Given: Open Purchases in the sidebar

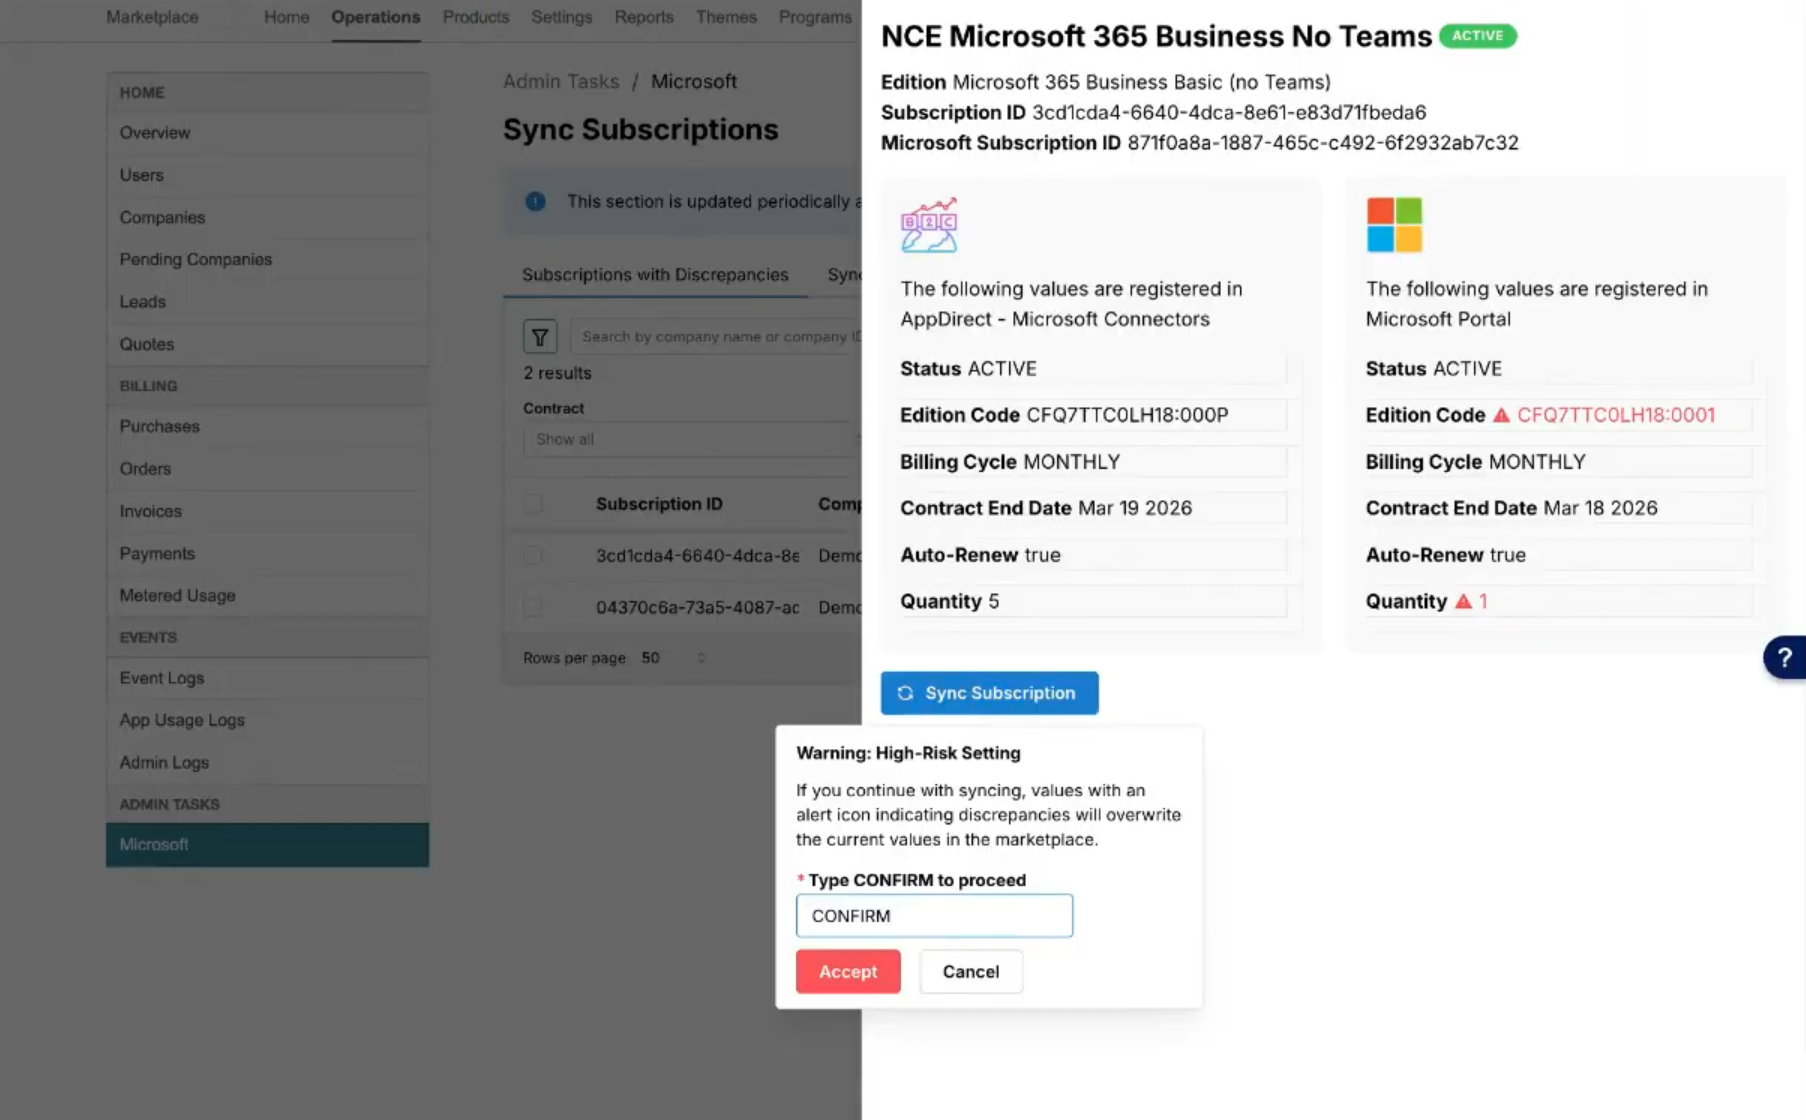Looking at the screenshot, I should [267, 426].
